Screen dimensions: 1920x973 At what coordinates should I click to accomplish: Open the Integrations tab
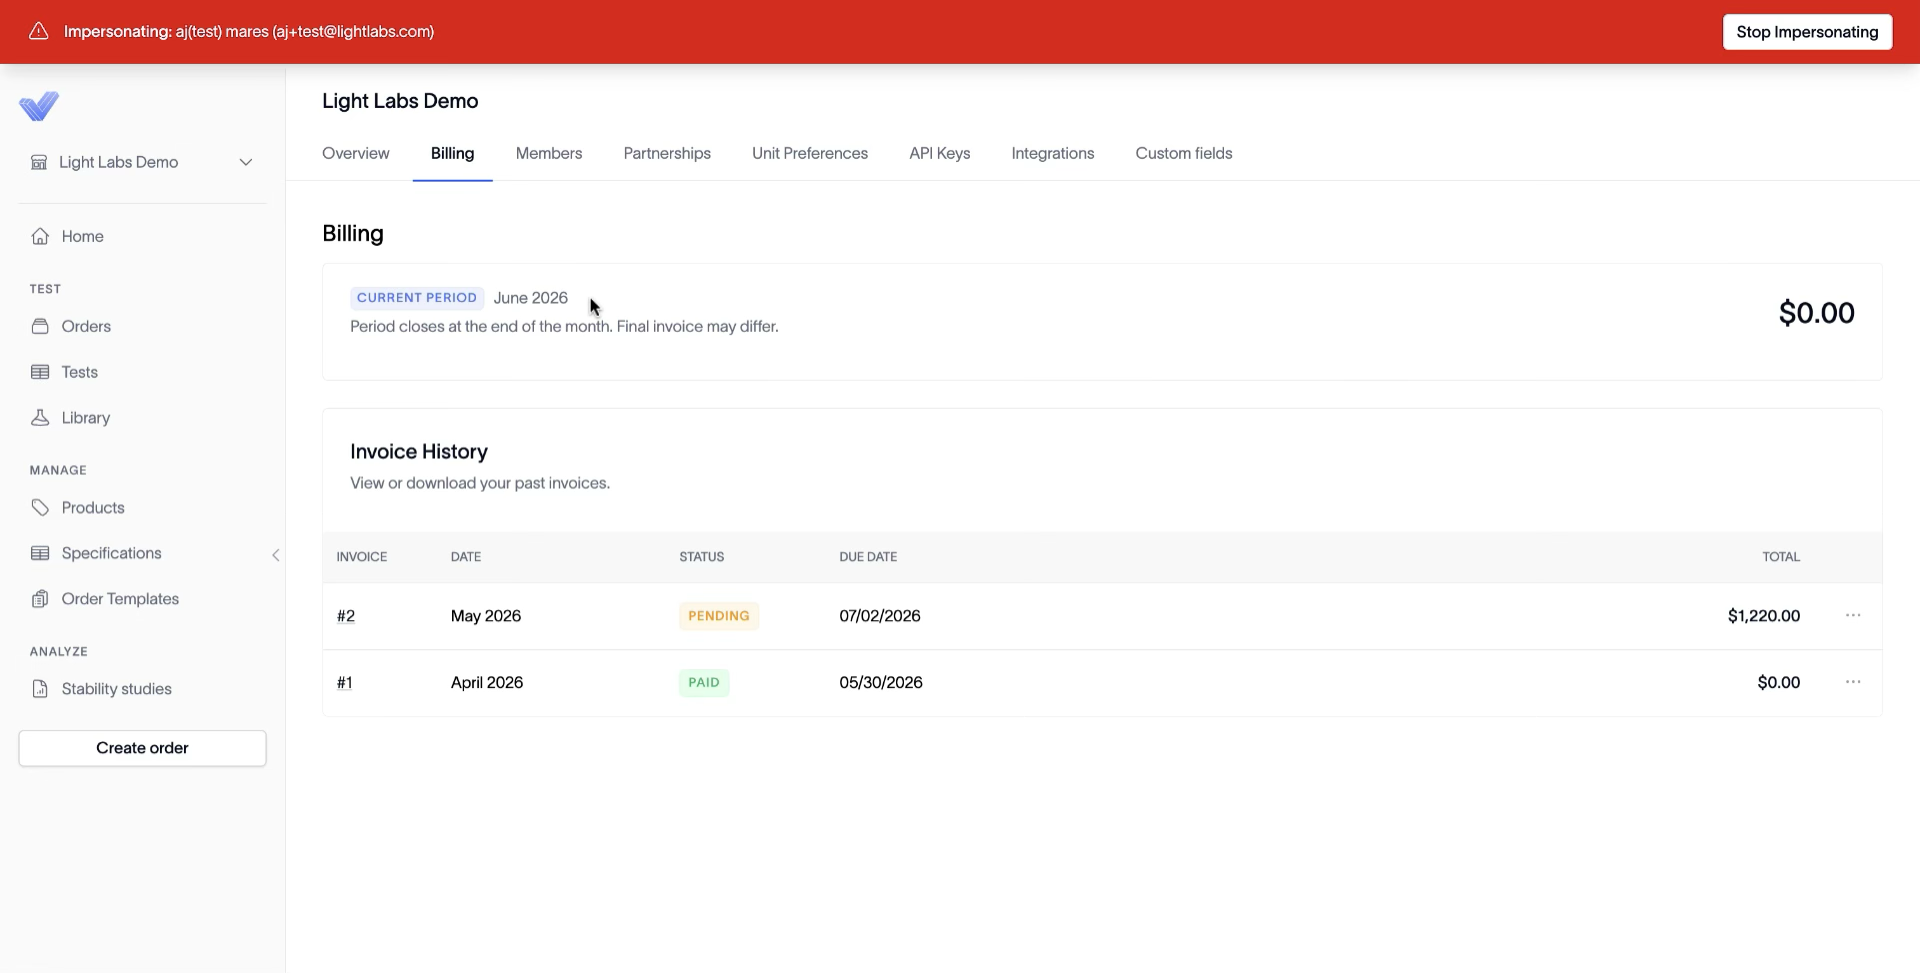(1053, 153)
